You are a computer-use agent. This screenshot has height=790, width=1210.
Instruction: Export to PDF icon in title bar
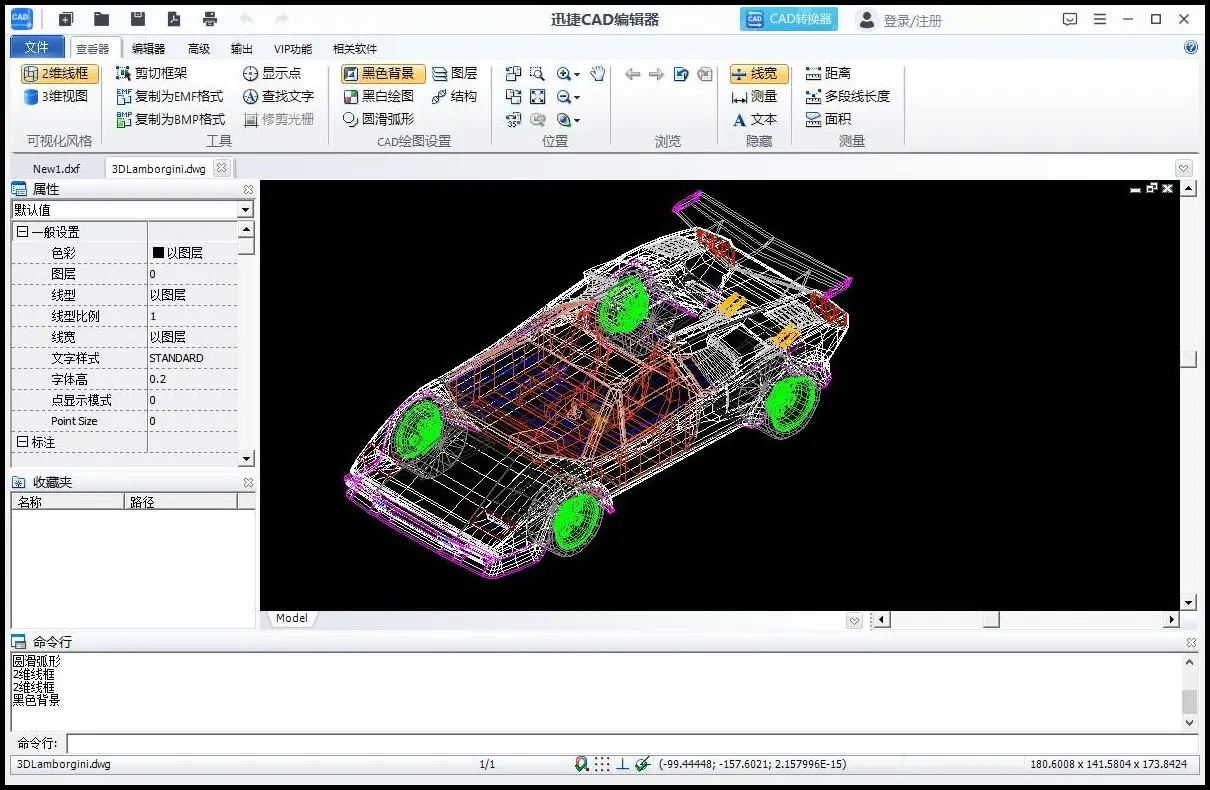(x=173, y=19)
